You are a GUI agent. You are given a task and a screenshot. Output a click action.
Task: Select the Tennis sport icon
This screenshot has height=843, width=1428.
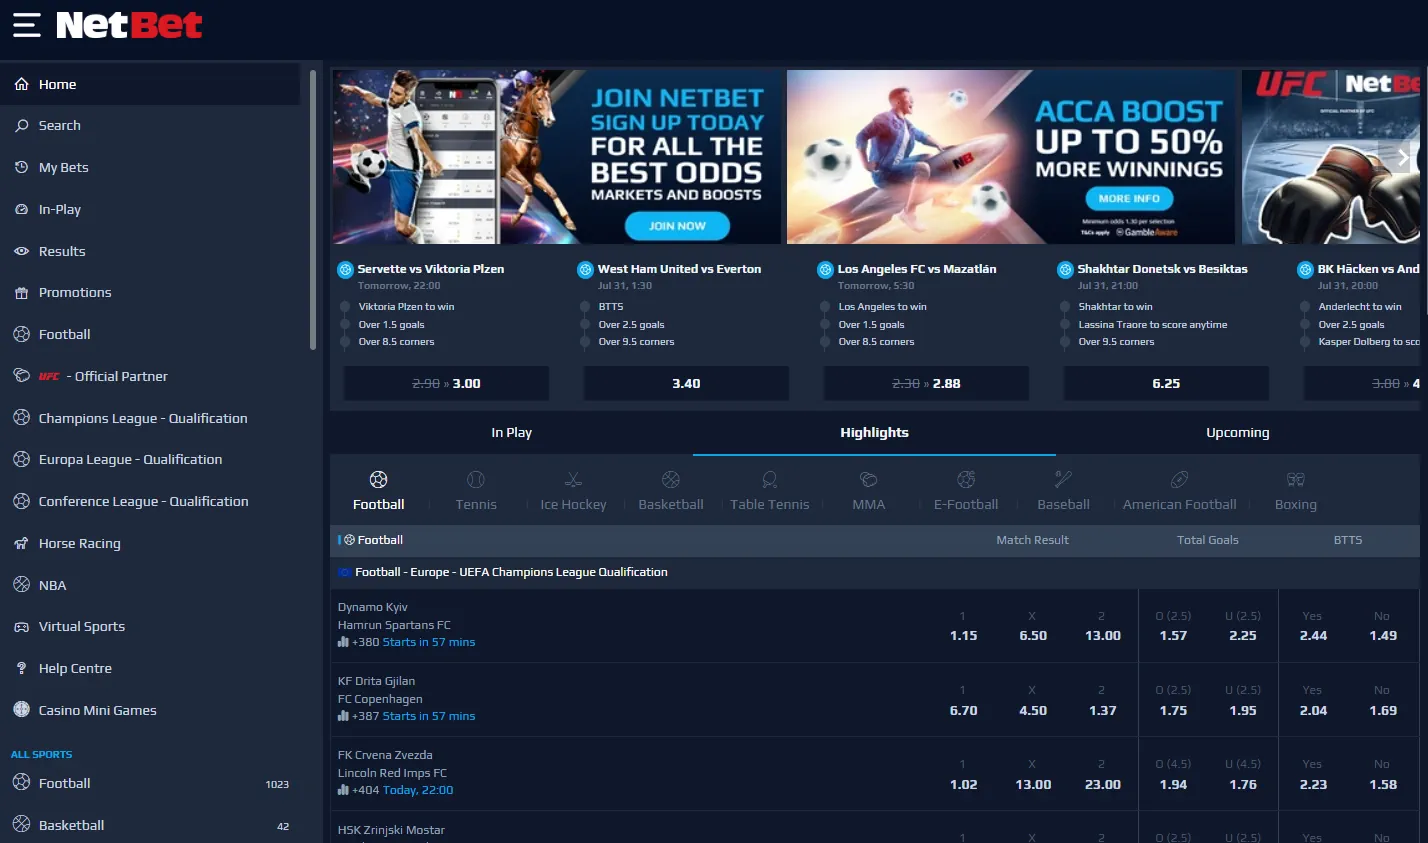click(x=476, y=480)
